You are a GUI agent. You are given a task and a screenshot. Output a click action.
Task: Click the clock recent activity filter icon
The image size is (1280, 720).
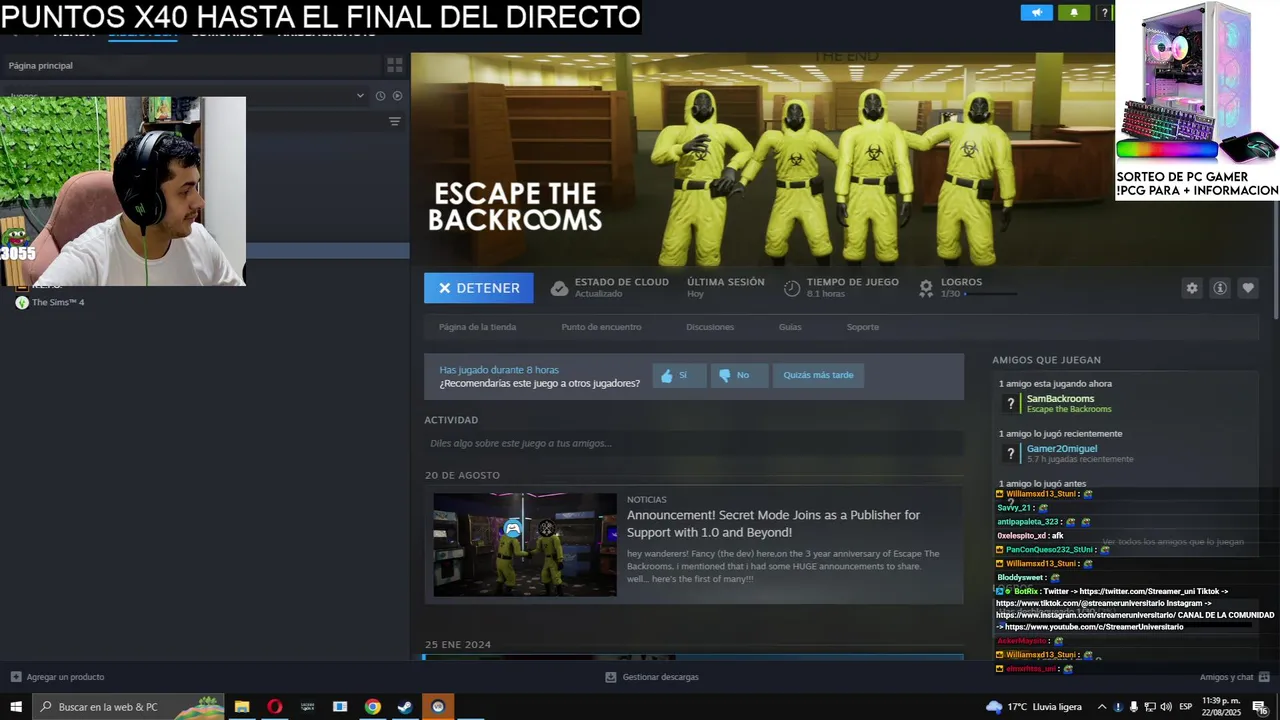380,96
